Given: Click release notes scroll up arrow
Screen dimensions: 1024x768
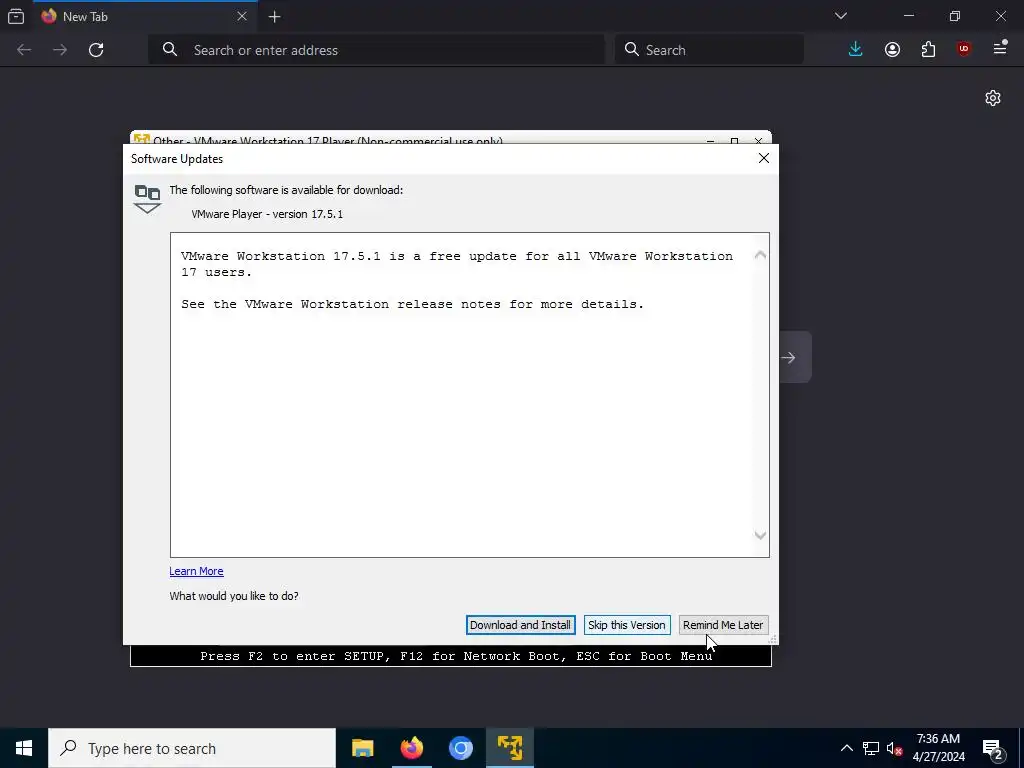Looking at the screenshot, I should 760,255.
